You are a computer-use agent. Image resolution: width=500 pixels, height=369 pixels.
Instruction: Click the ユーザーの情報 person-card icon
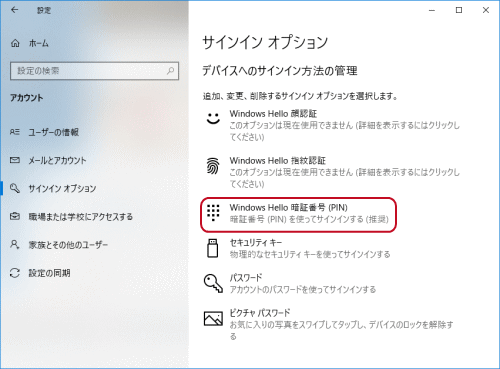[x=15, y=132]
